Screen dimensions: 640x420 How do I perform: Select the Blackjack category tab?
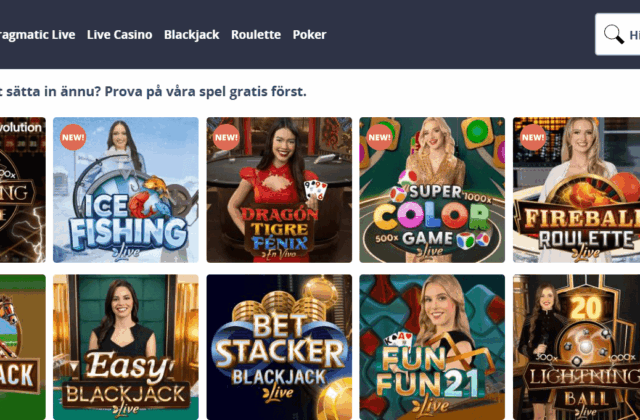point(192,35)
